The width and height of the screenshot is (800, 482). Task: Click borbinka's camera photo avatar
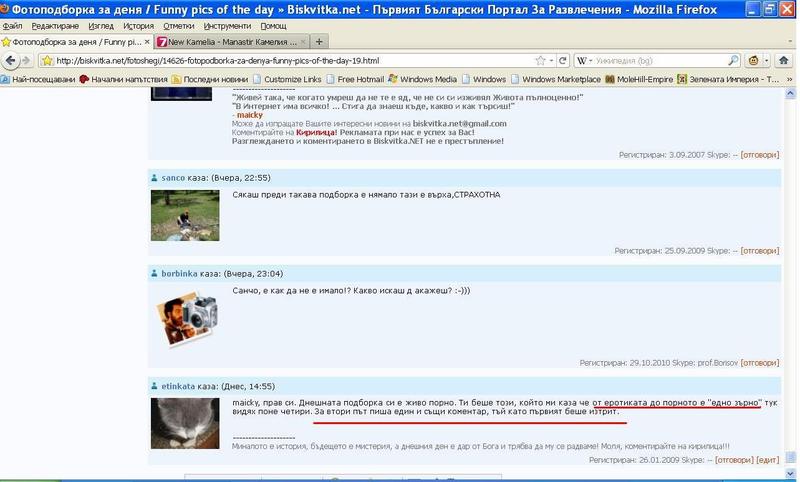coord(187,319)
